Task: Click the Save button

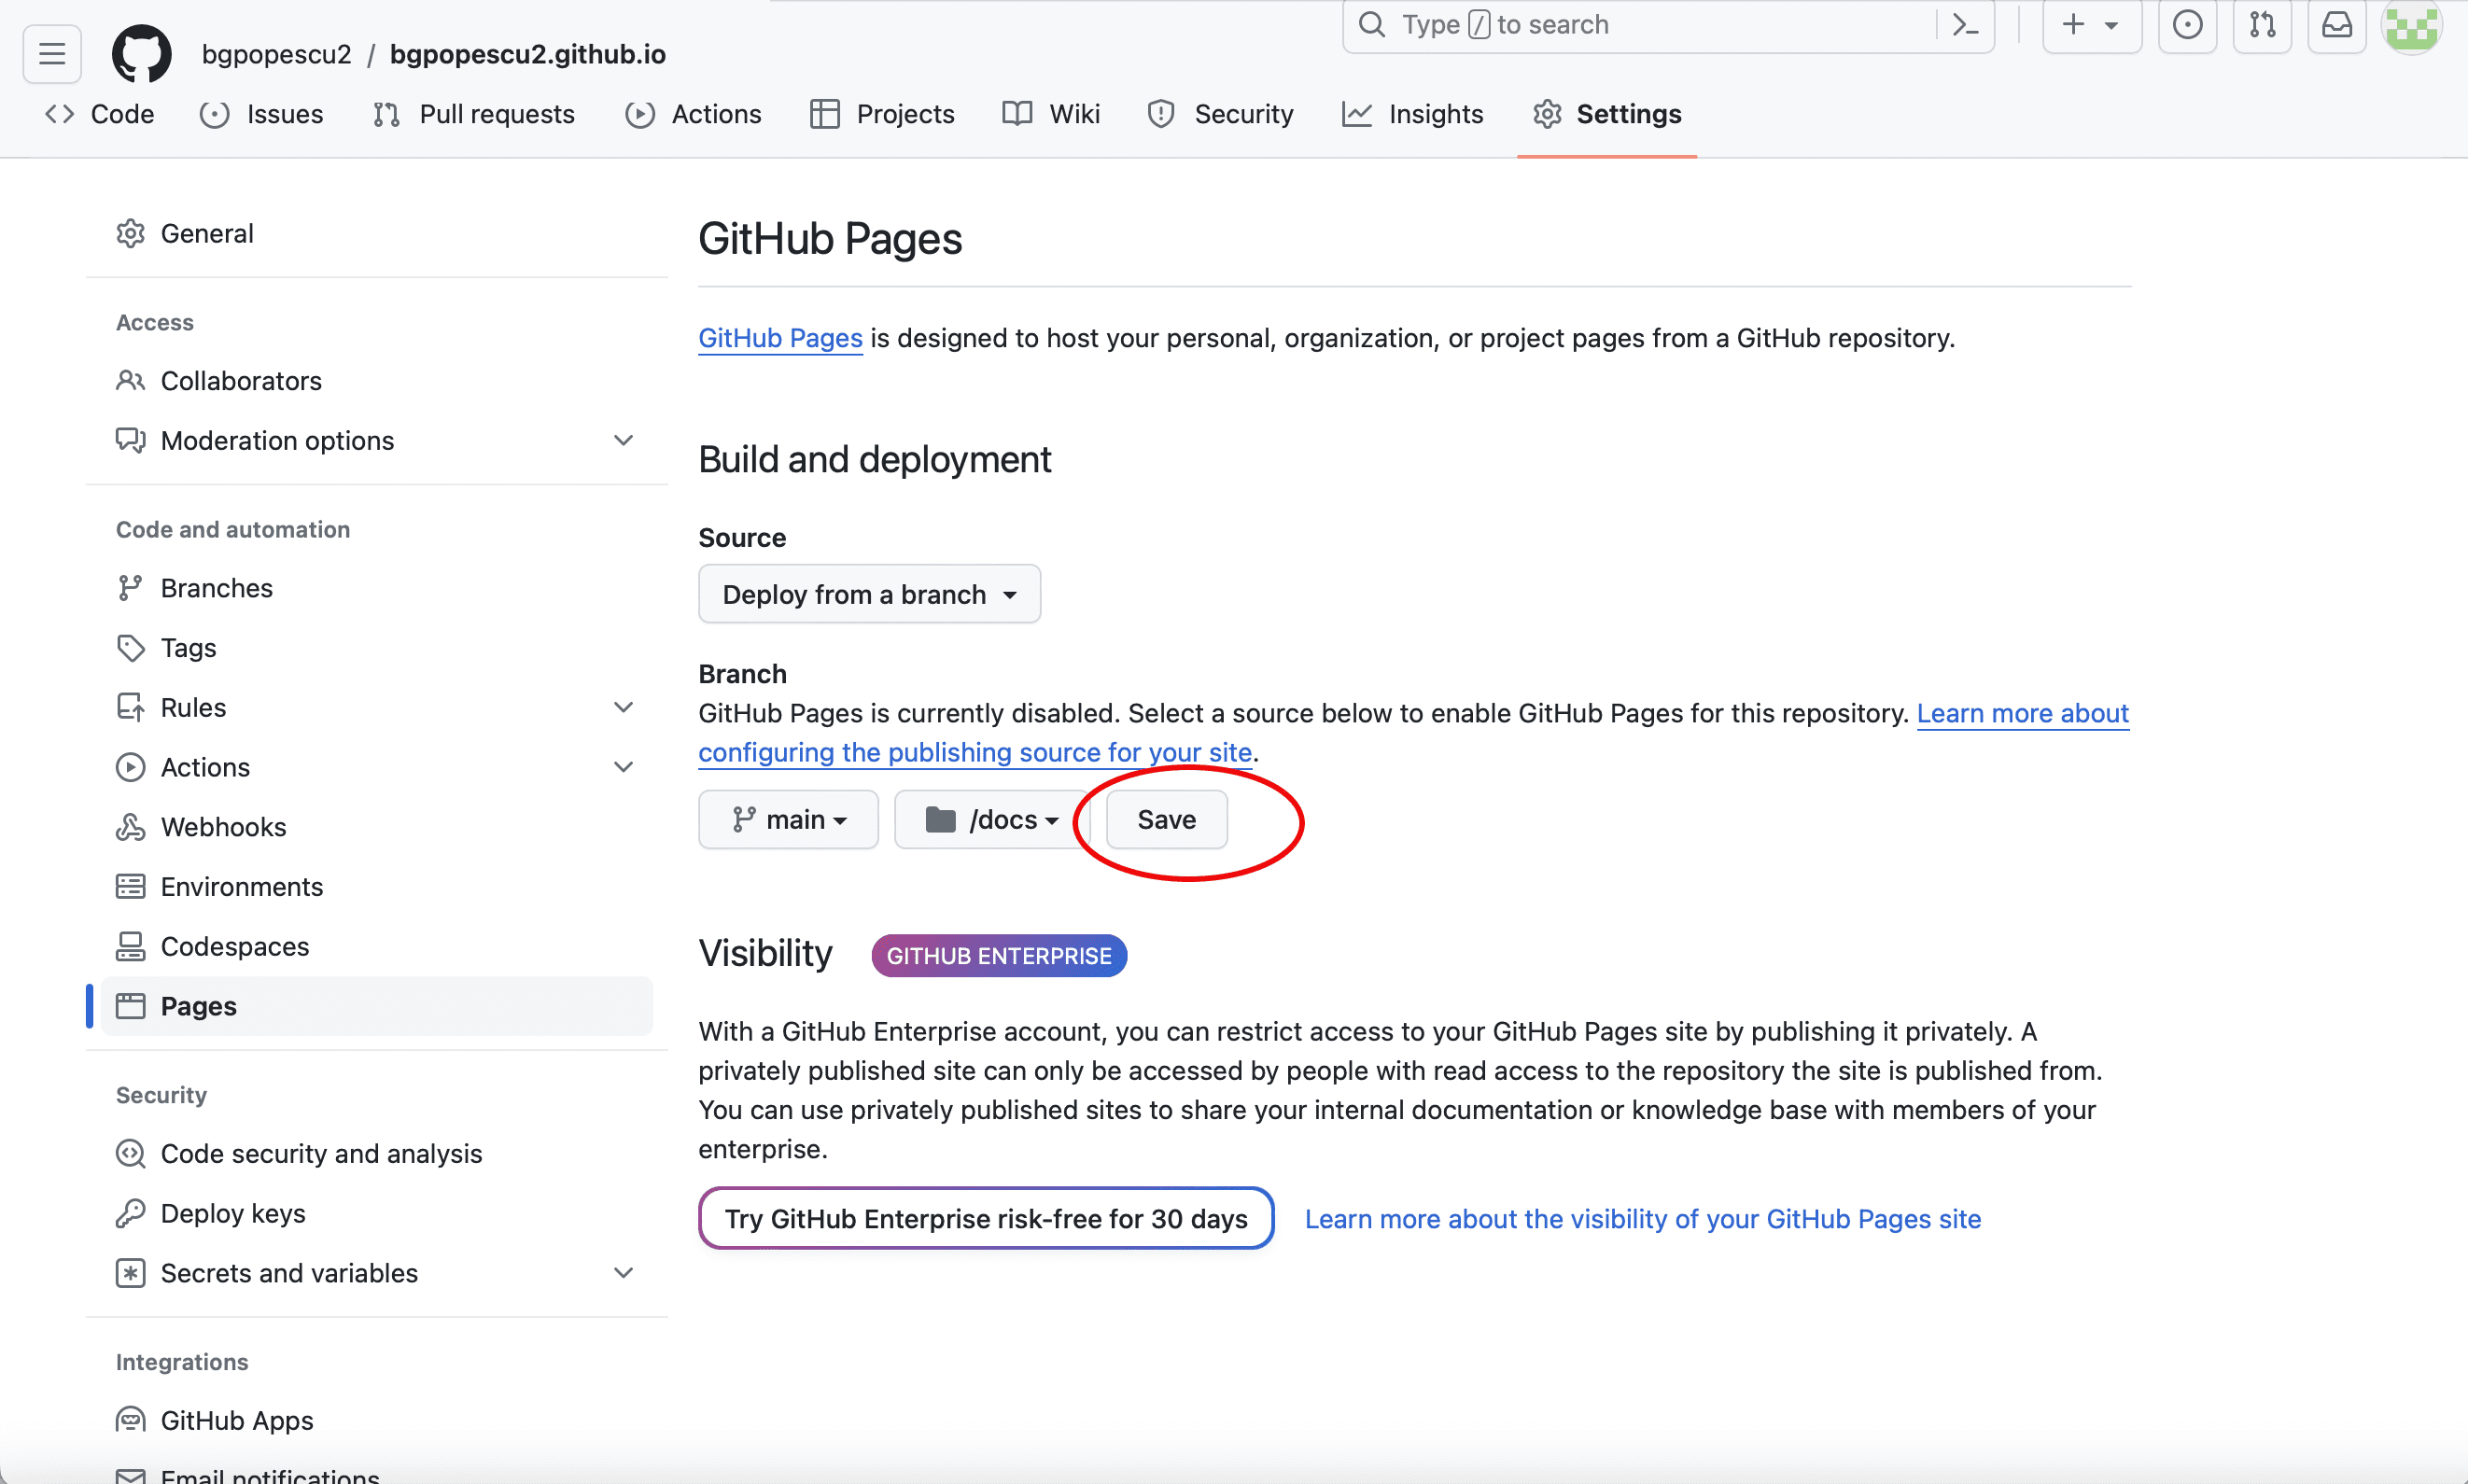Action: coord(1166,820)
